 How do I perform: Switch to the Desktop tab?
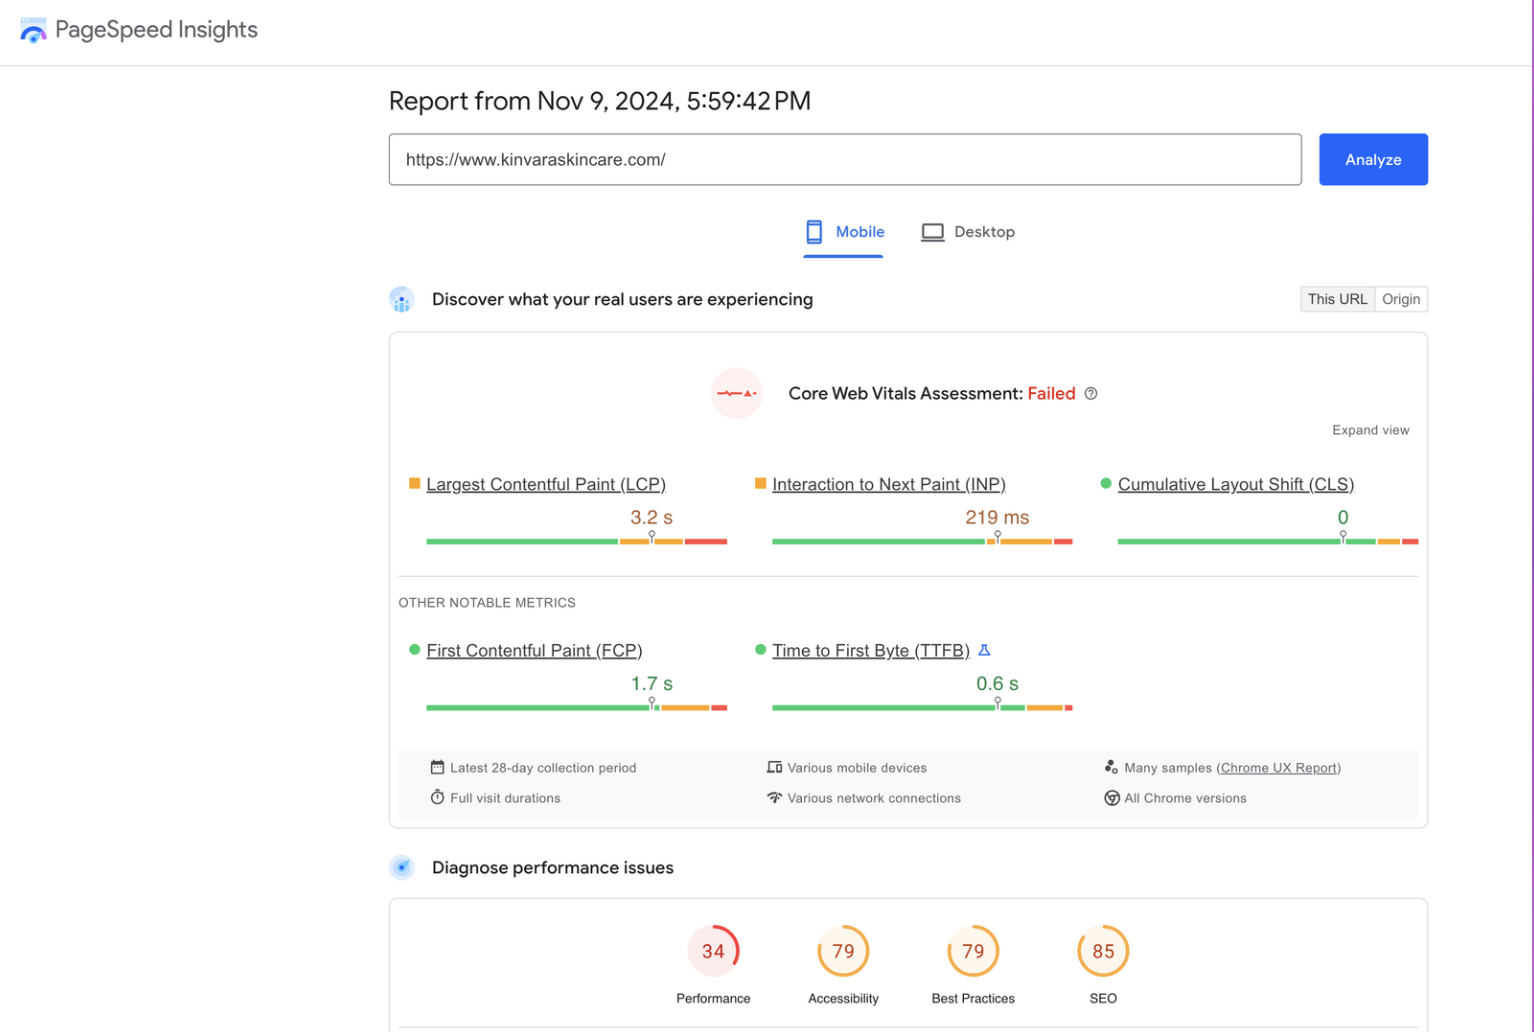point(968,232)
